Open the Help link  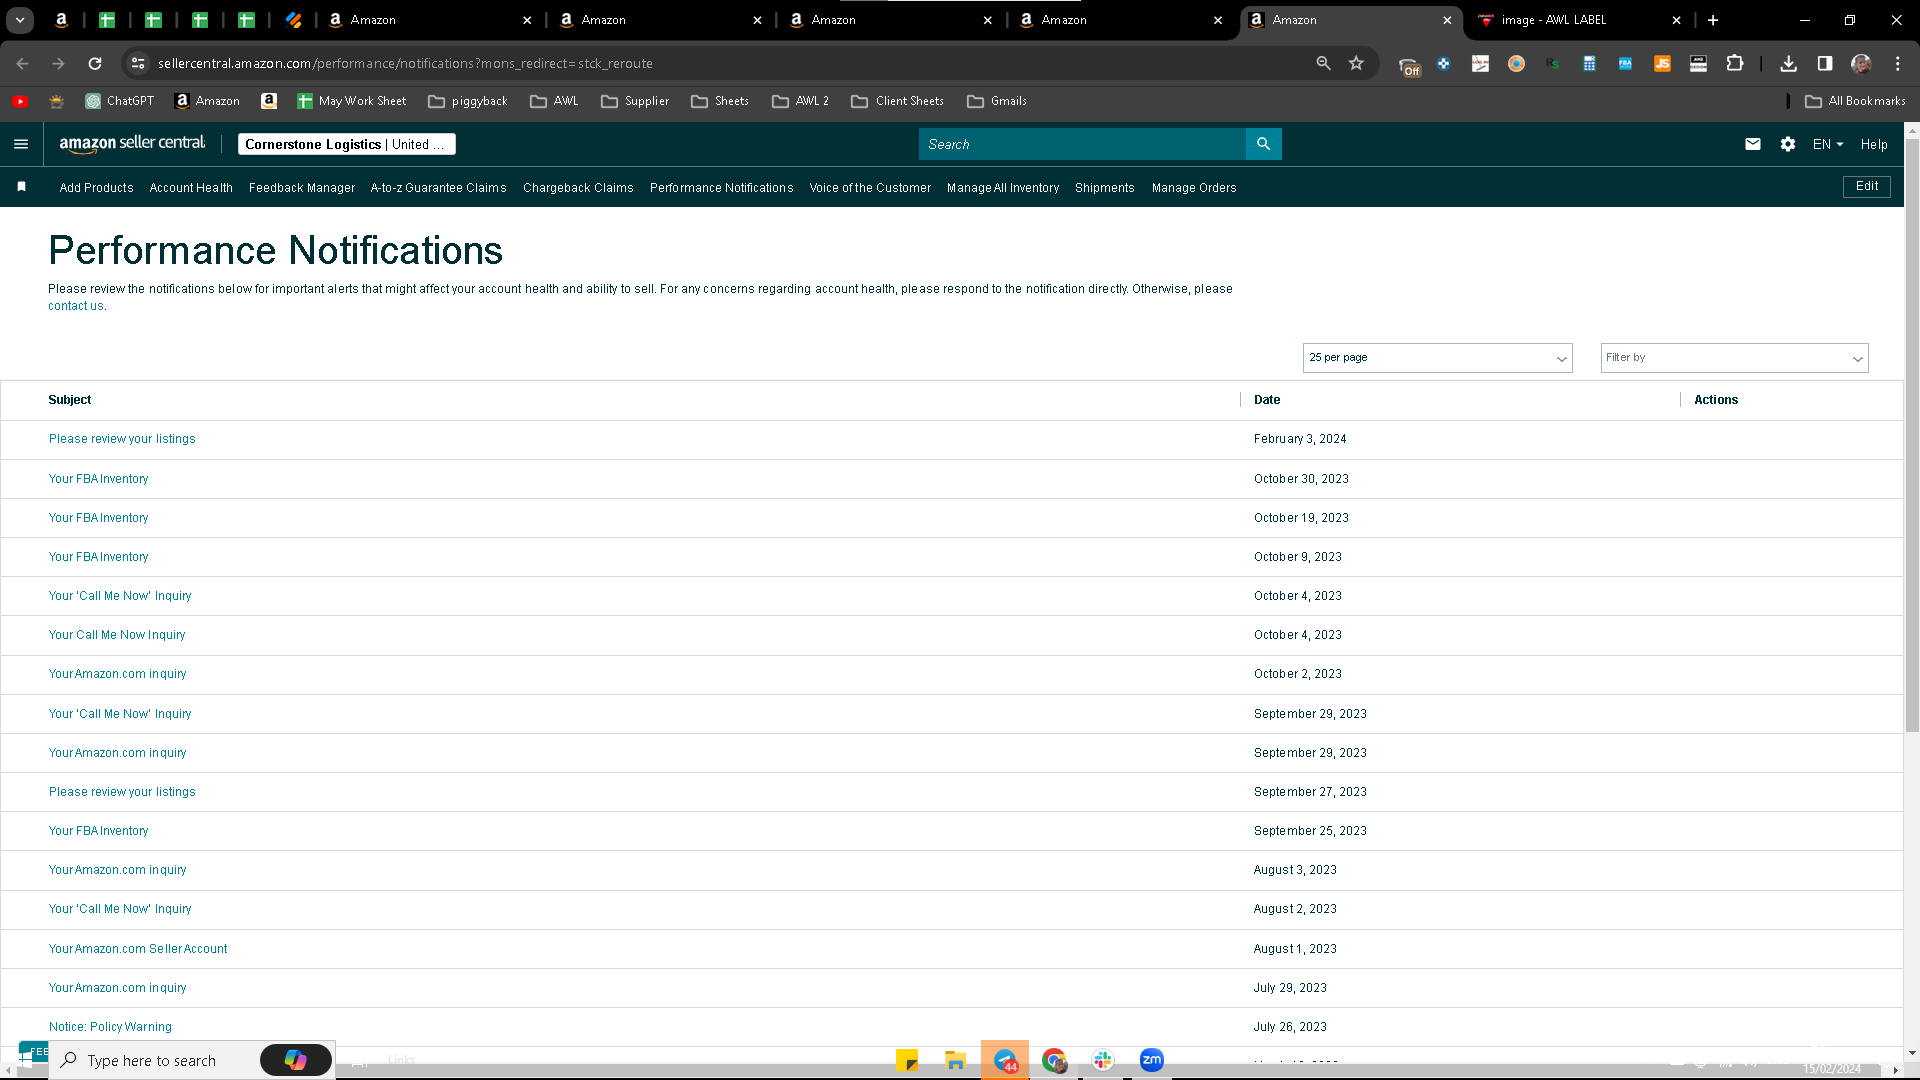coord(1874,144)
